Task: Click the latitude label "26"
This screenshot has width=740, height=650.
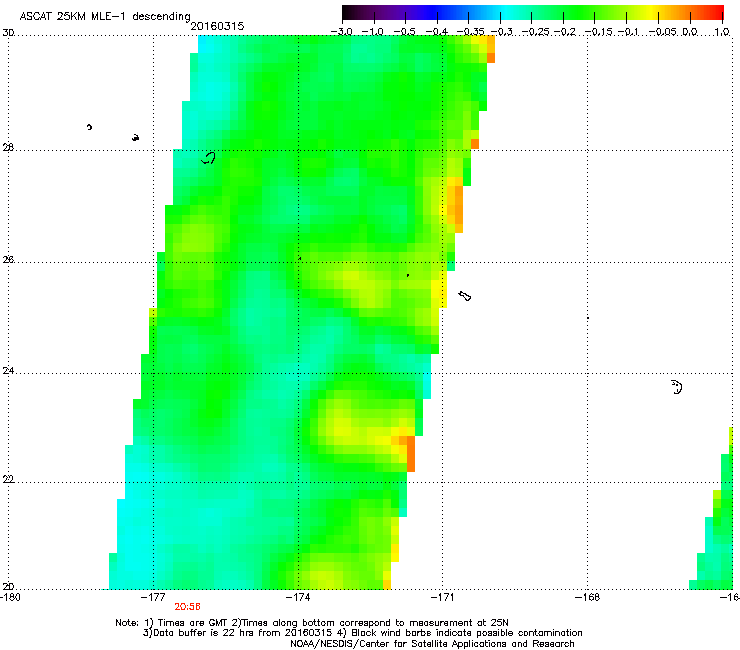Action: pos(8,260)
